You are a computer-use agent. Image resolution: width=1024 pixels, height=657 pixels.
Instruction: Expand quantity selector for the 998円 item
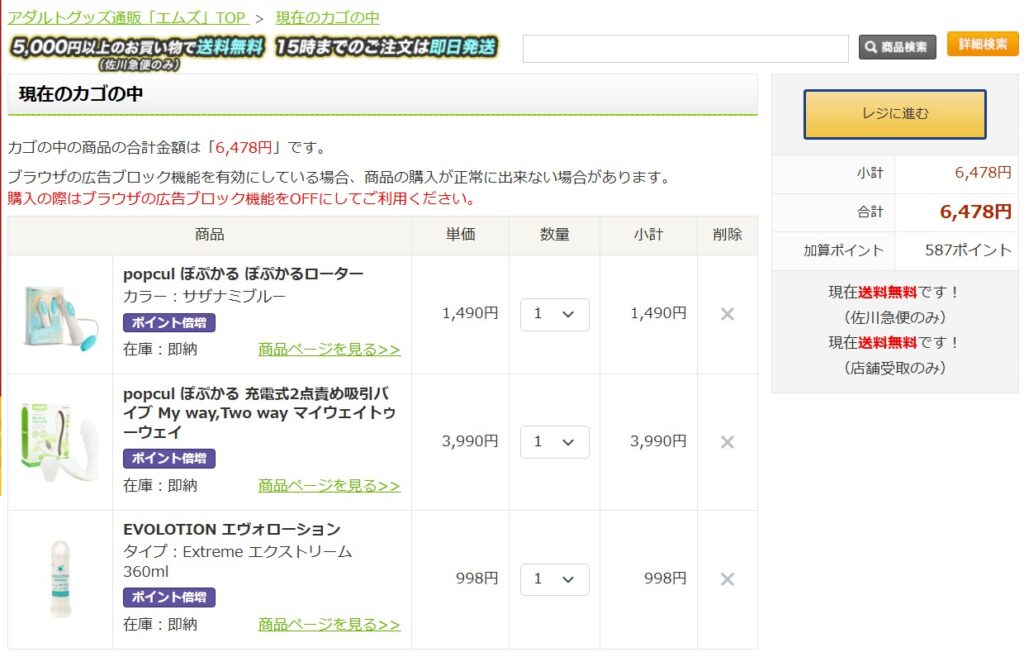click(554, 579)
